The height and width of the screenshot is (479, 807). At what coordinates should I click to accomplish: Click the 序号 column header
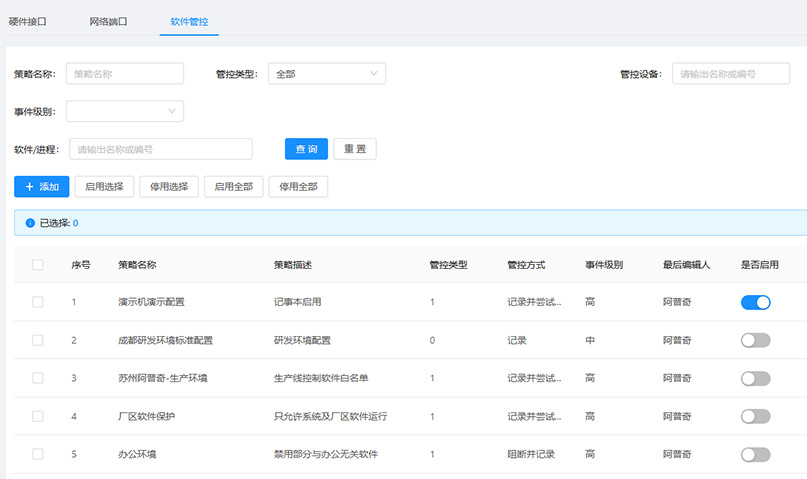coord(81,265)
